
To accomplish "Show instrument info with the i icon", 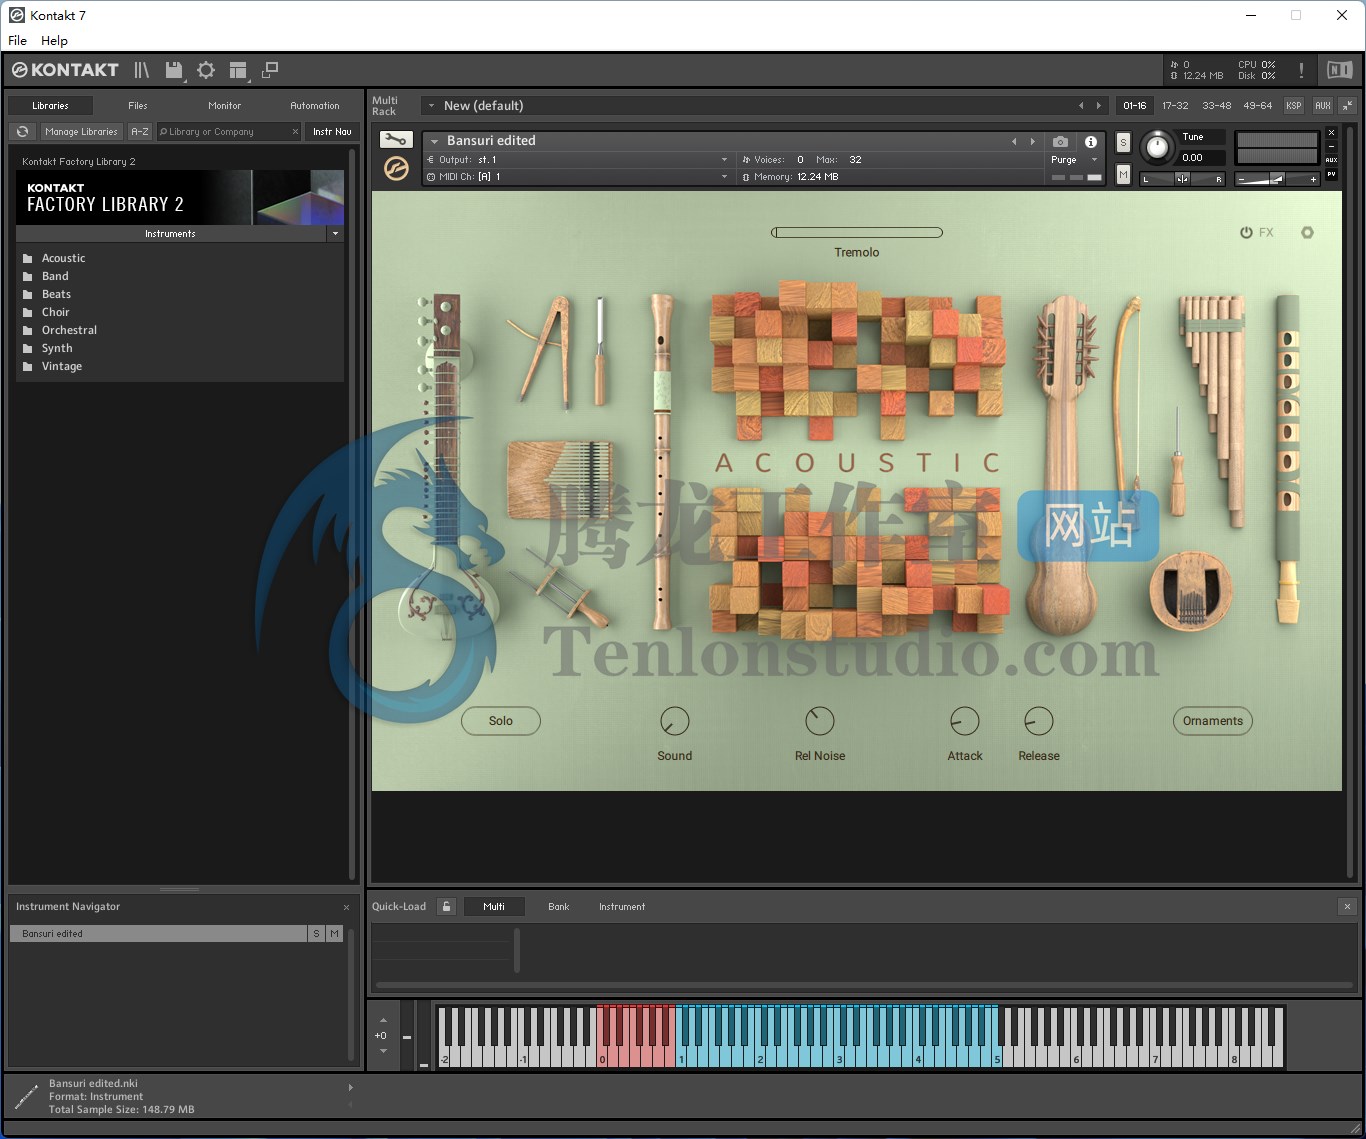I will (1091, 142).
